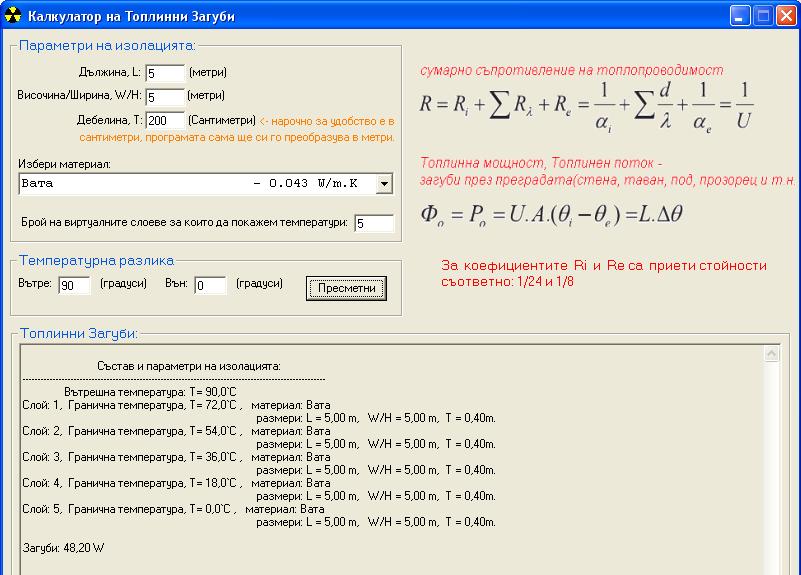Click the Височина/Ширина, W/H input field
The height and width of the screenshot is (575, 801).
click(165, 97)
